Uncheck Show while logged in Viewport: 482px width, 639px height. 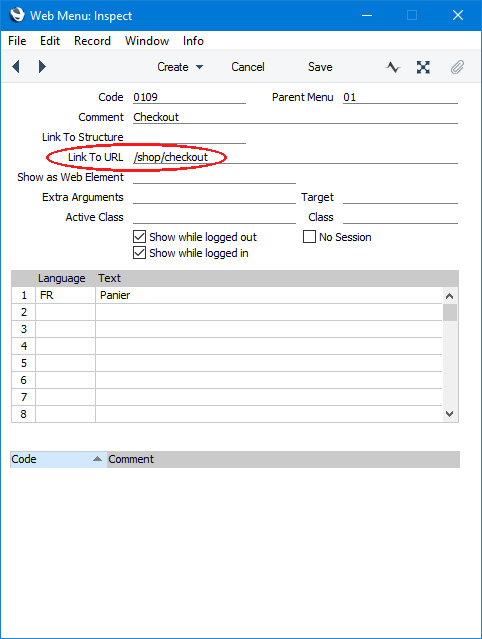pos(139,253)
